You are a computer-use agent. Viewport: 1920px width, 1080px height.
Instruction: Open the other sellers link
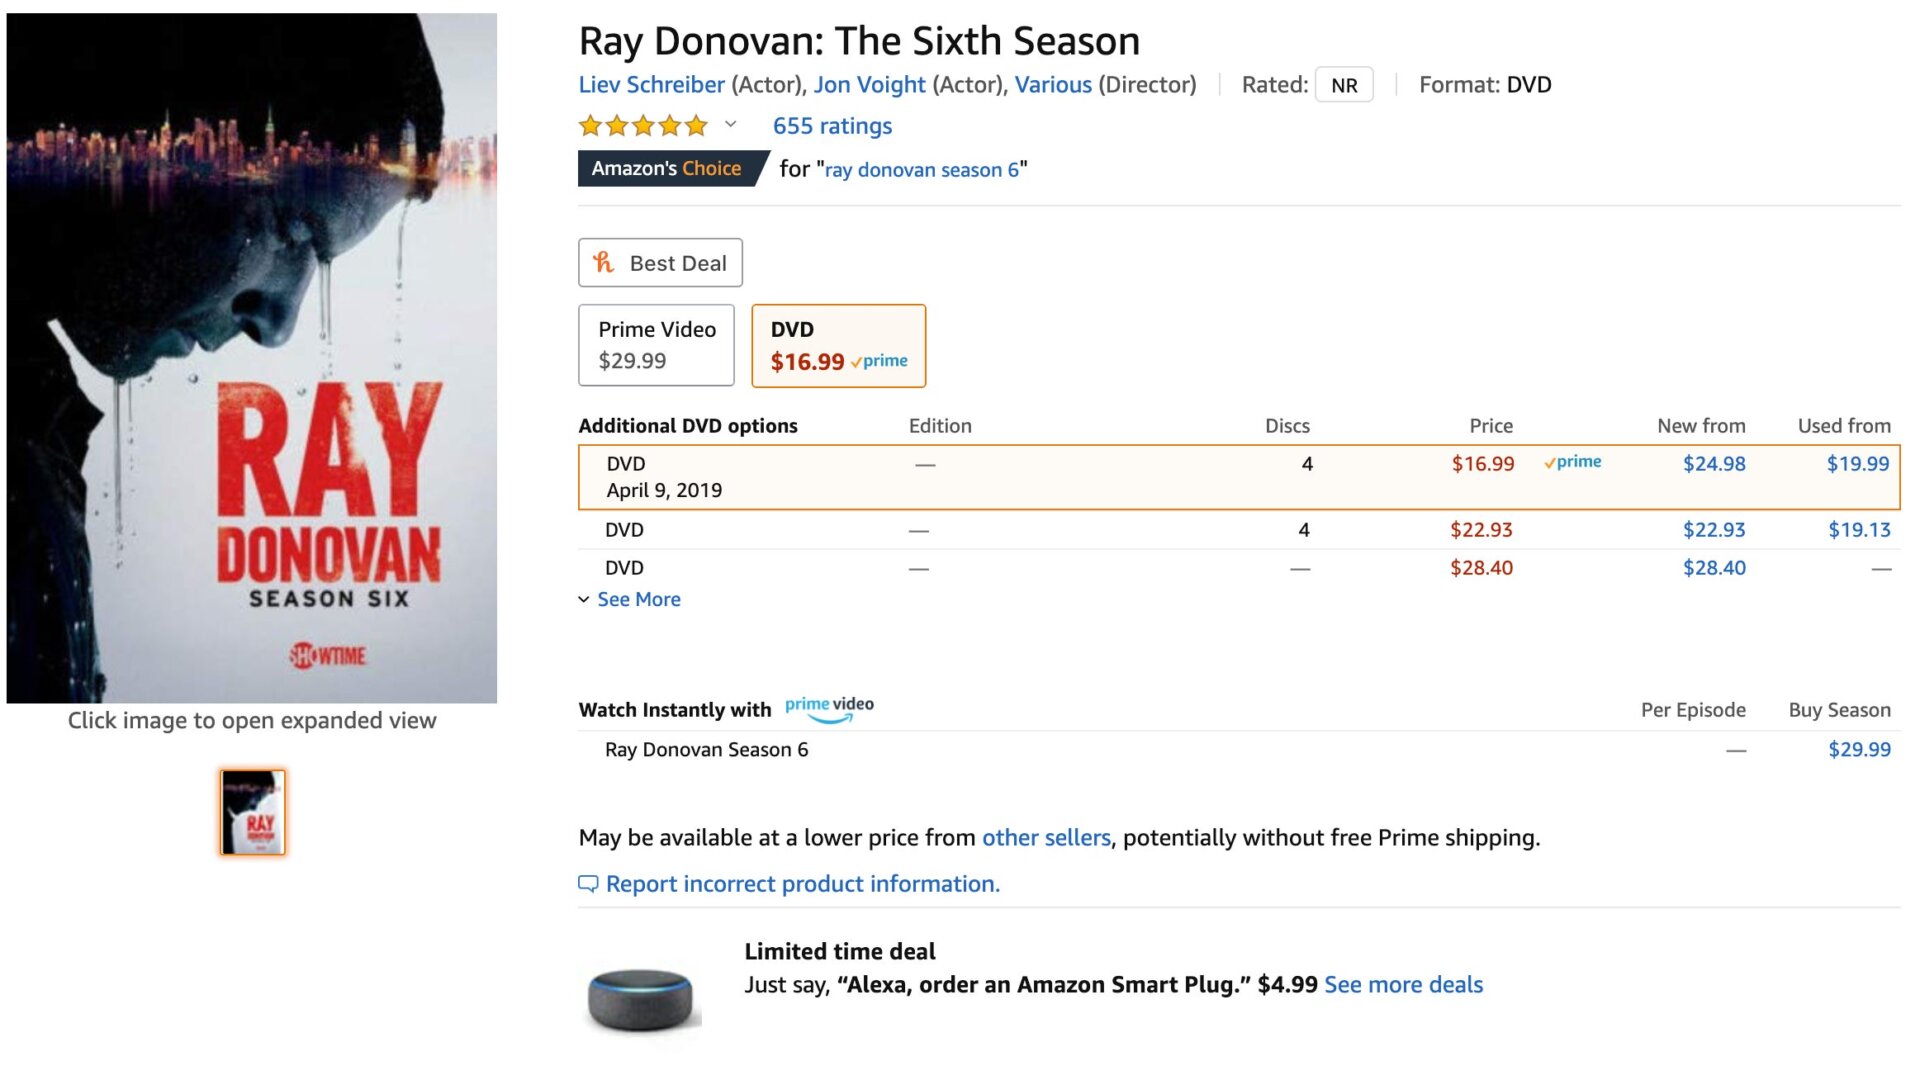1046,838
